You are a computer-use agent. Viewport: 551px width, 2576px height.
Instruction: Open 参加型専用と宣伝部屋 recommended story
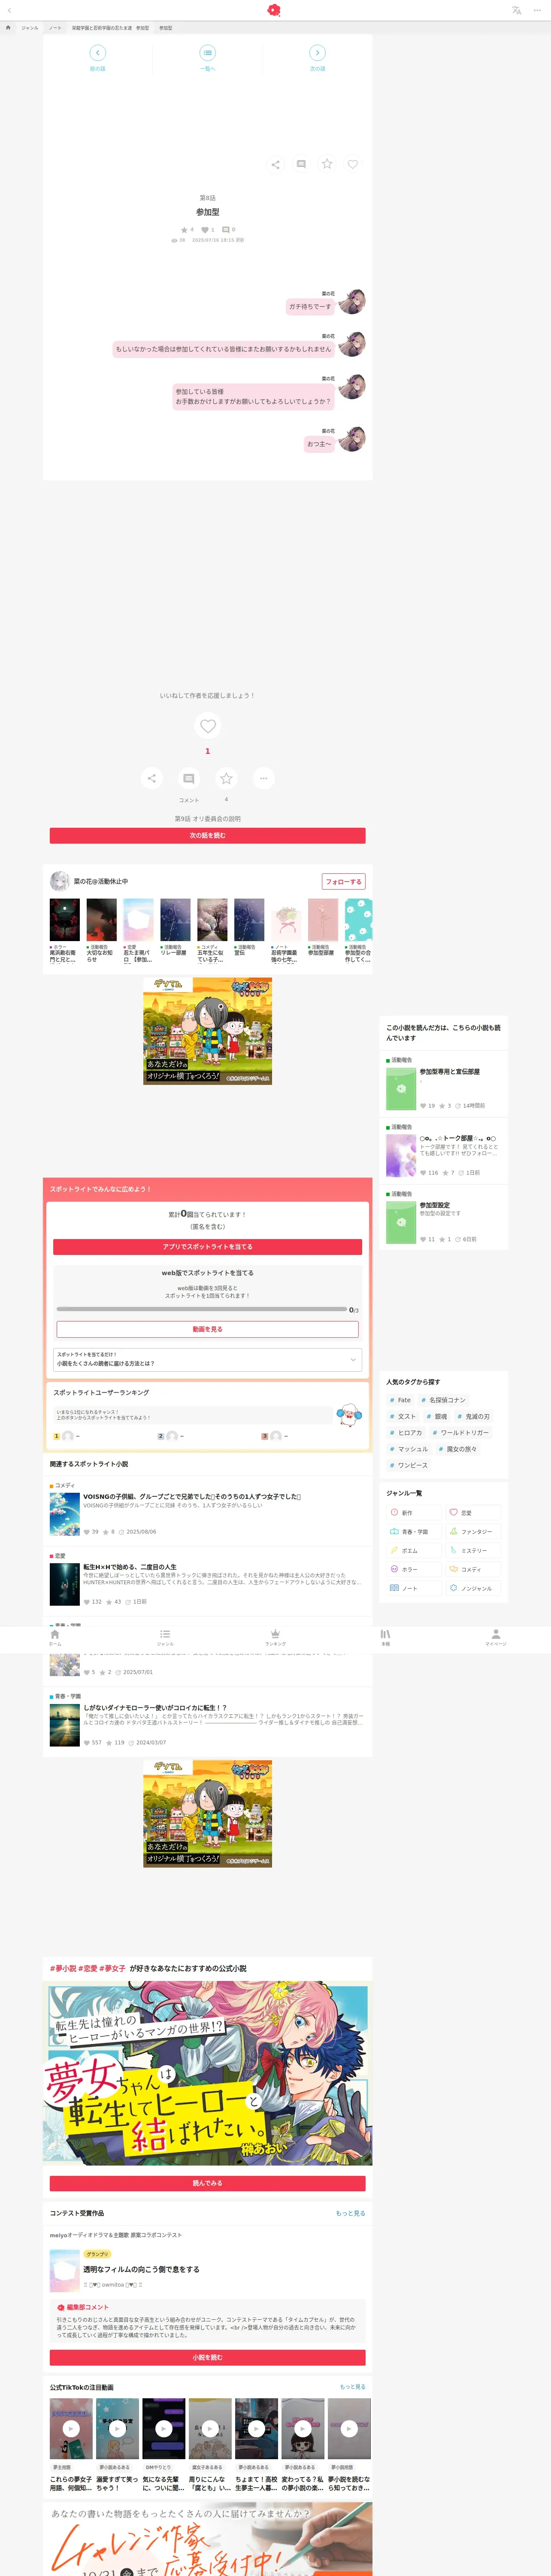click(443, 1085)
